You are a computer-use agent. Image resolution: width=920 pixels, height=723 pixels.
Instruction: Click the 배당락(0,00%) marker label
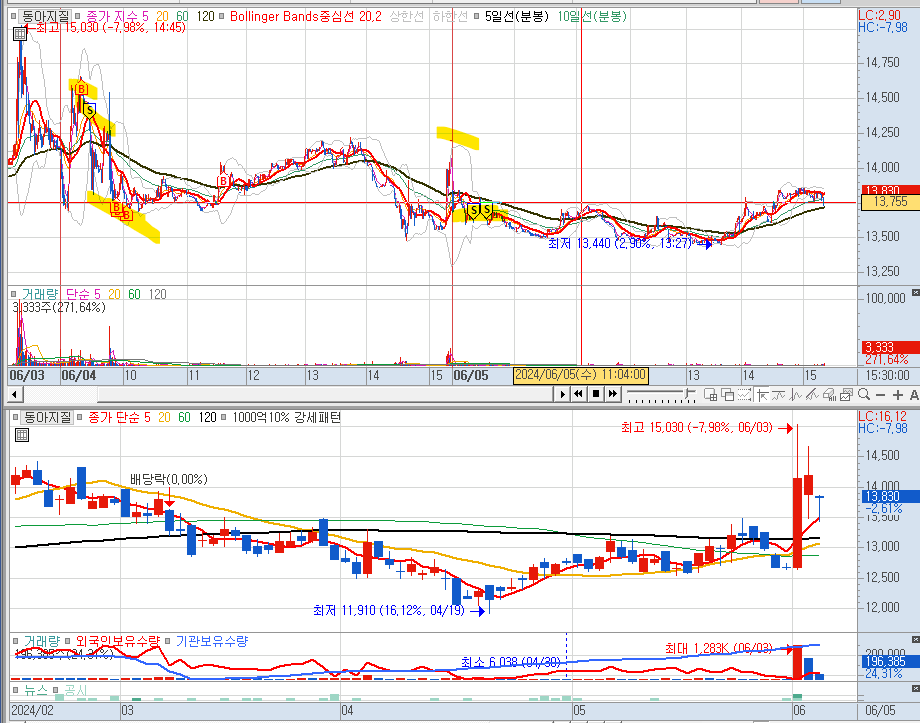coord(168,479)
